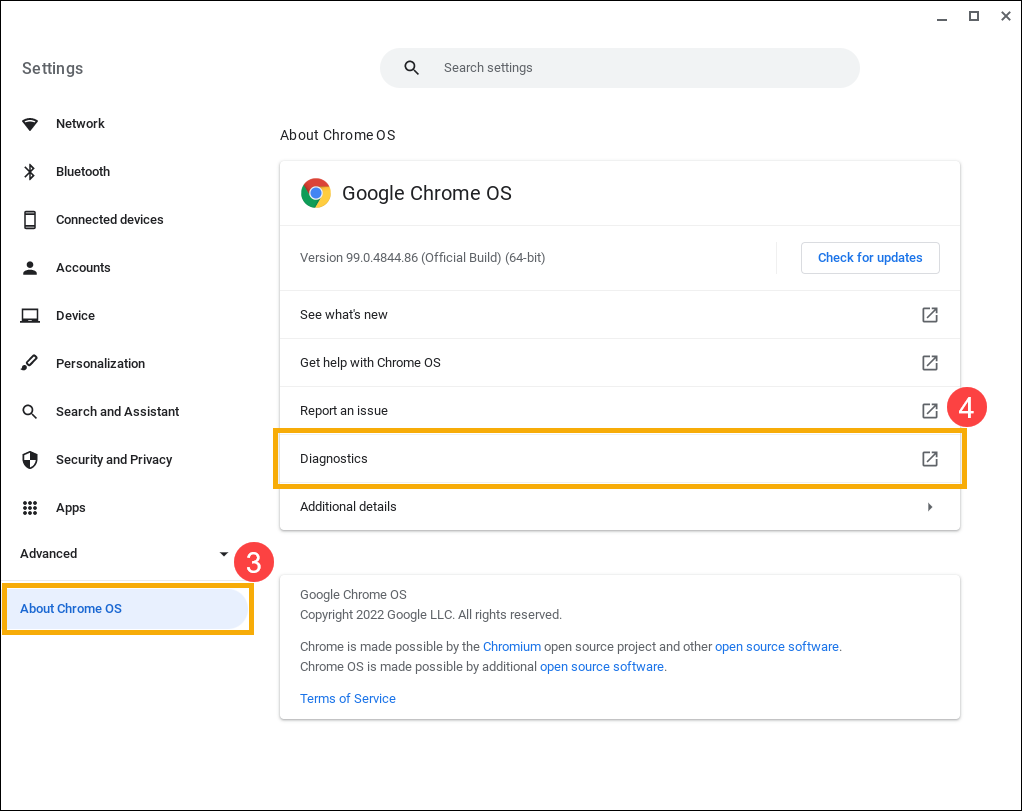Open external link icon for Diagnostics
The height and width of the screenshot is (811, 1022).
click(x=929, y=459)
